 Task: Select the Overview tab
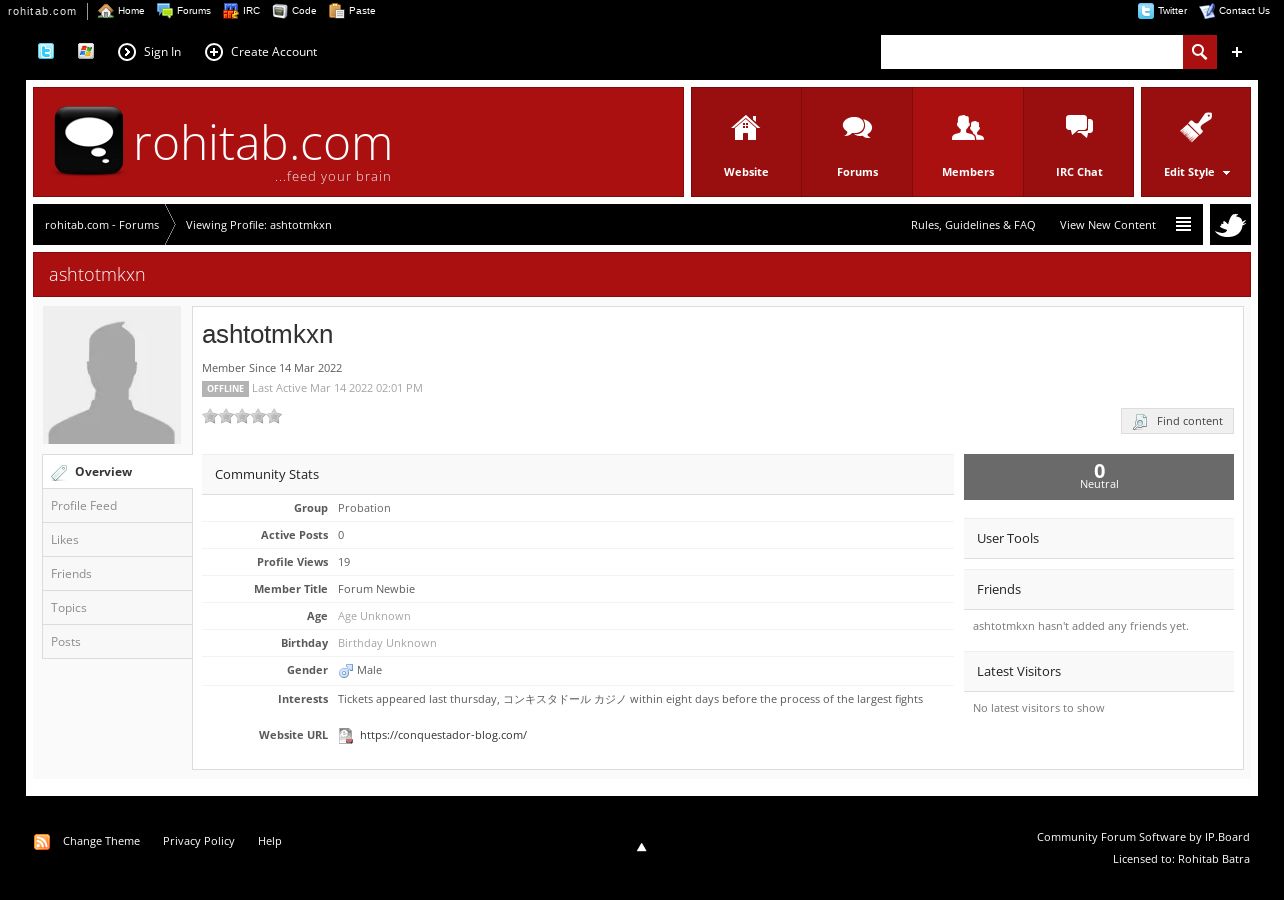click(117, 472)
